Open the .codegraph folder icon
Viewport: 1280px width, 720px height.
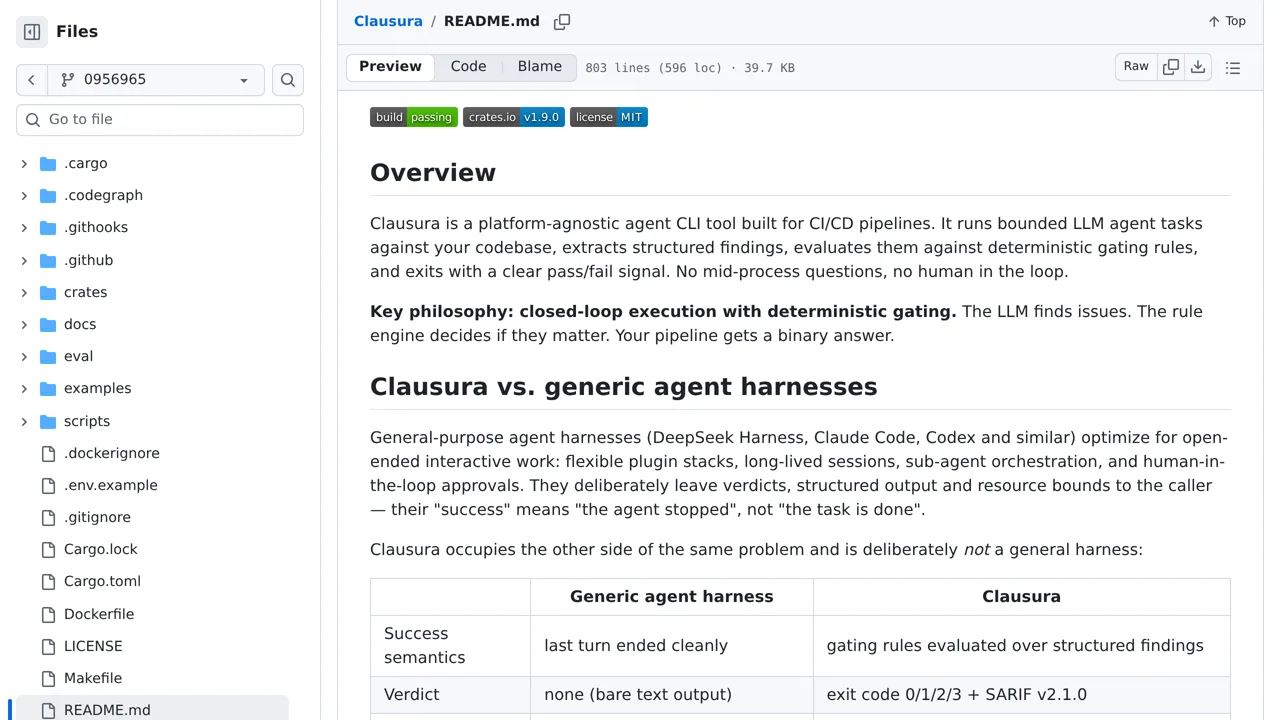[x=48, y=195]
